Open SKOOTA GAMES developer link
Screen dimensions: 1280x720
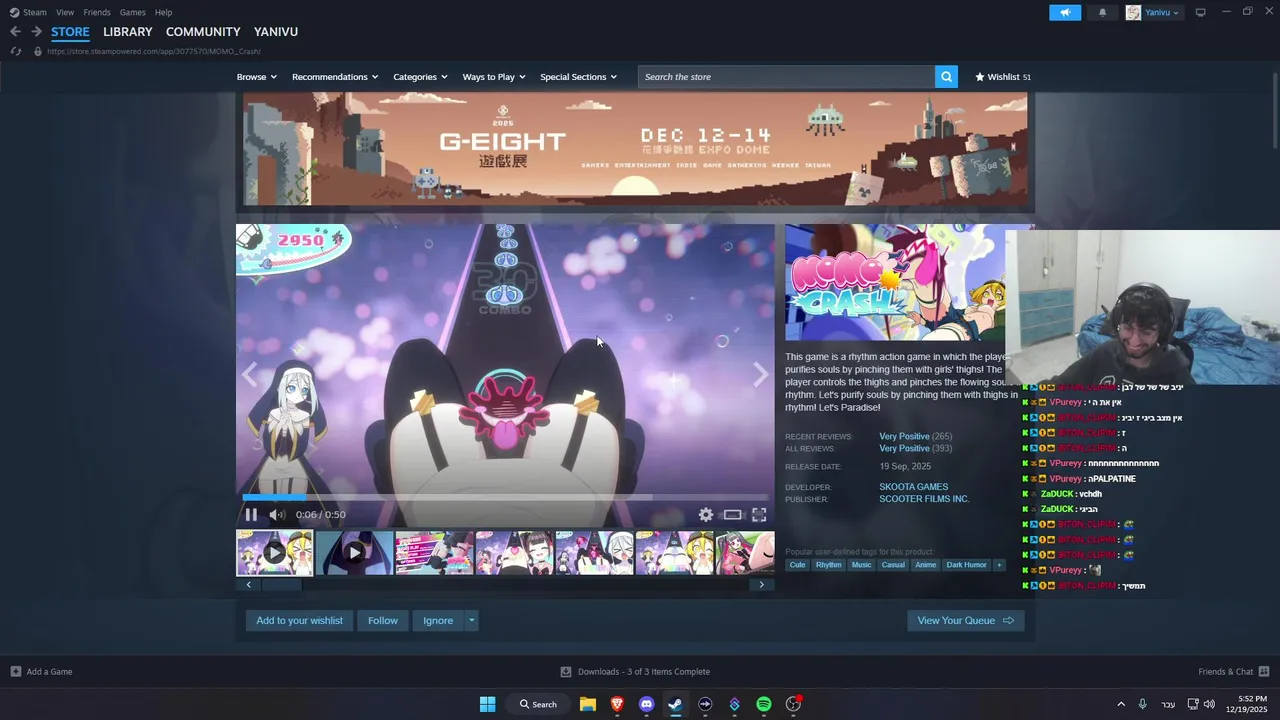pos(914,487)
